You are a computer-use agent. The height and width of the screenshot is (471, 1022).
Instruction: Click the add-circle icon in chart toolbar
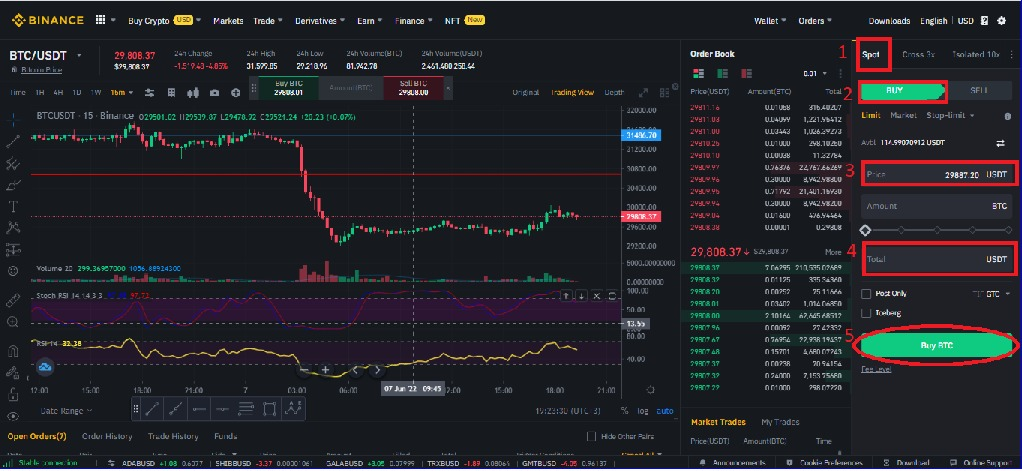click(236, 93)
